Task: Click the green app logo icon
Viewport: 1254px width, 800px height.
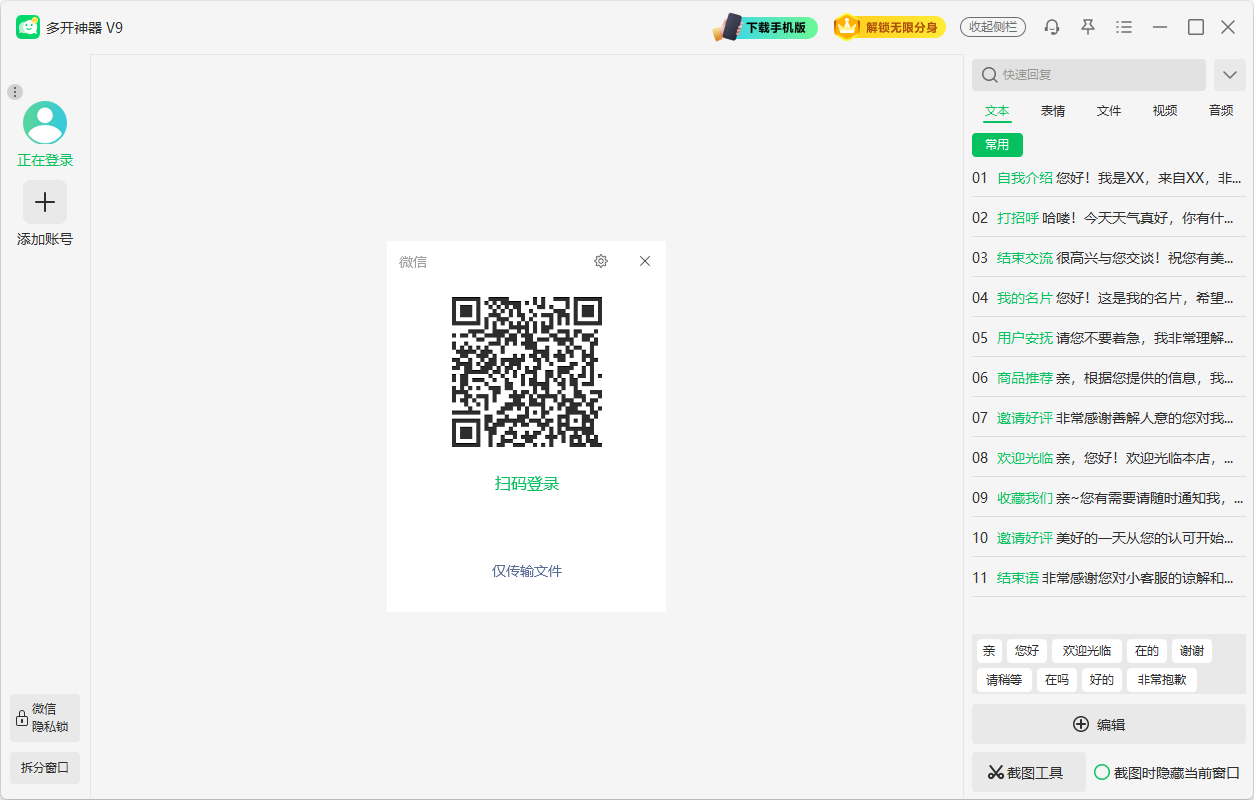Action: [26, 26]
